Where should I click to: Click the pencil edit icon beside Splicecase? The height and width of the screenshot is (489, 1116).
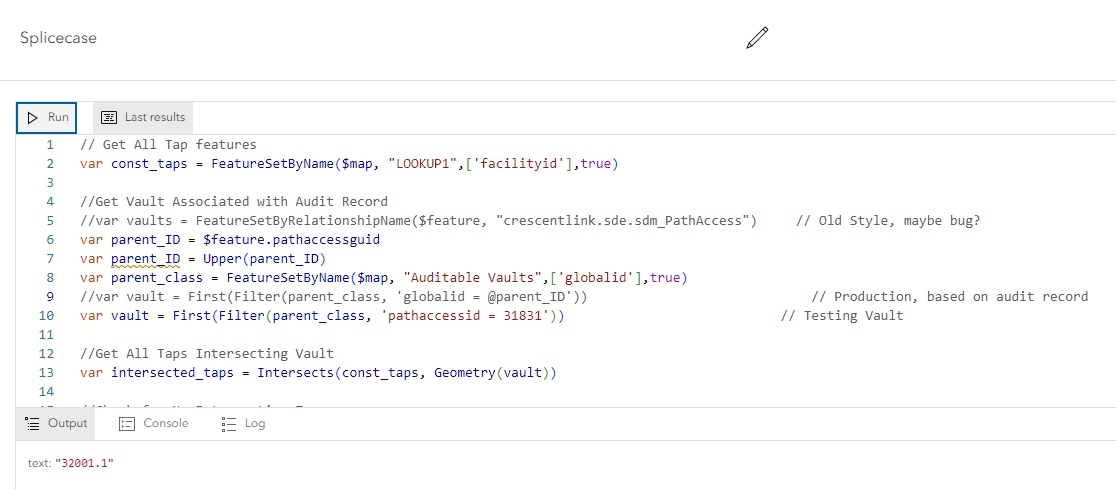click(x=757, y=38)
